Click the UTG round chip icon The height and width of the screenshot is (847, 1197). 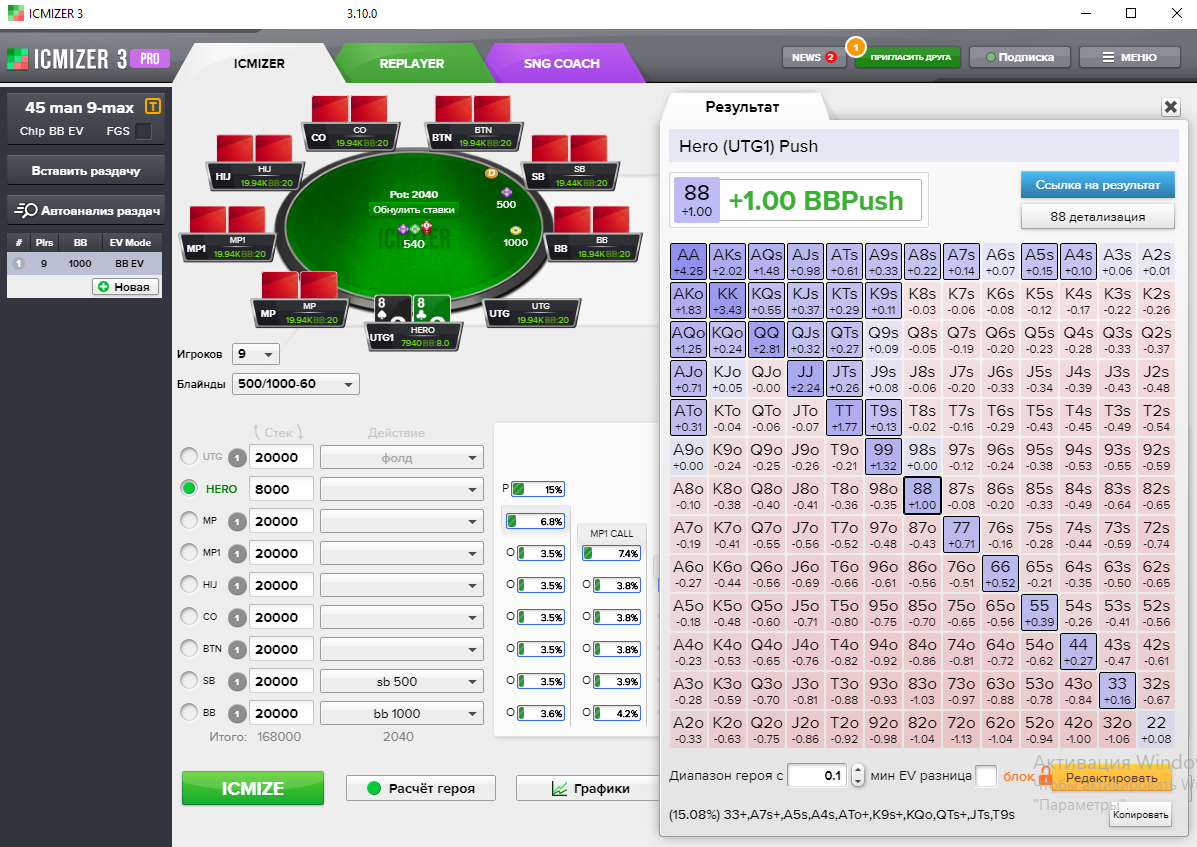[x=237, y=458]
